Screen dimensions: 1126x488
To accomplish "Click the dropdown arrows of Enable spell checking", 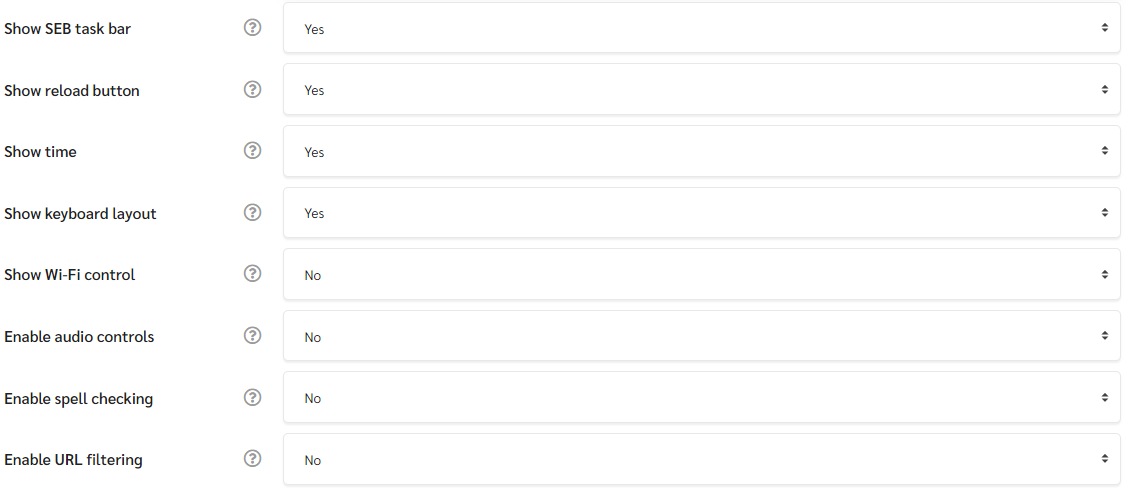I will (x=1104, y=398).
